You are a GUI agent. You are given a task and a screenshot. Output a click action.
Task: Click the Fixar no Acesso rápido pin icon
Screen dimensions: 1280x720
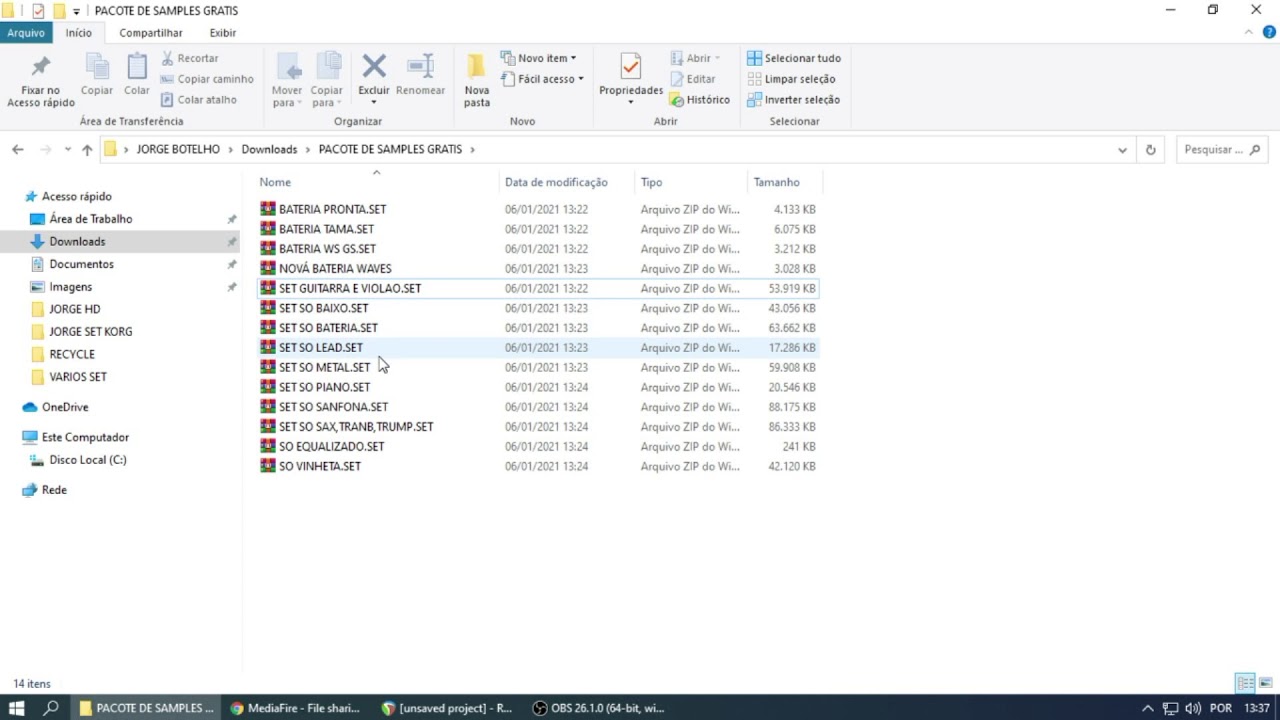tap(41, 67)
